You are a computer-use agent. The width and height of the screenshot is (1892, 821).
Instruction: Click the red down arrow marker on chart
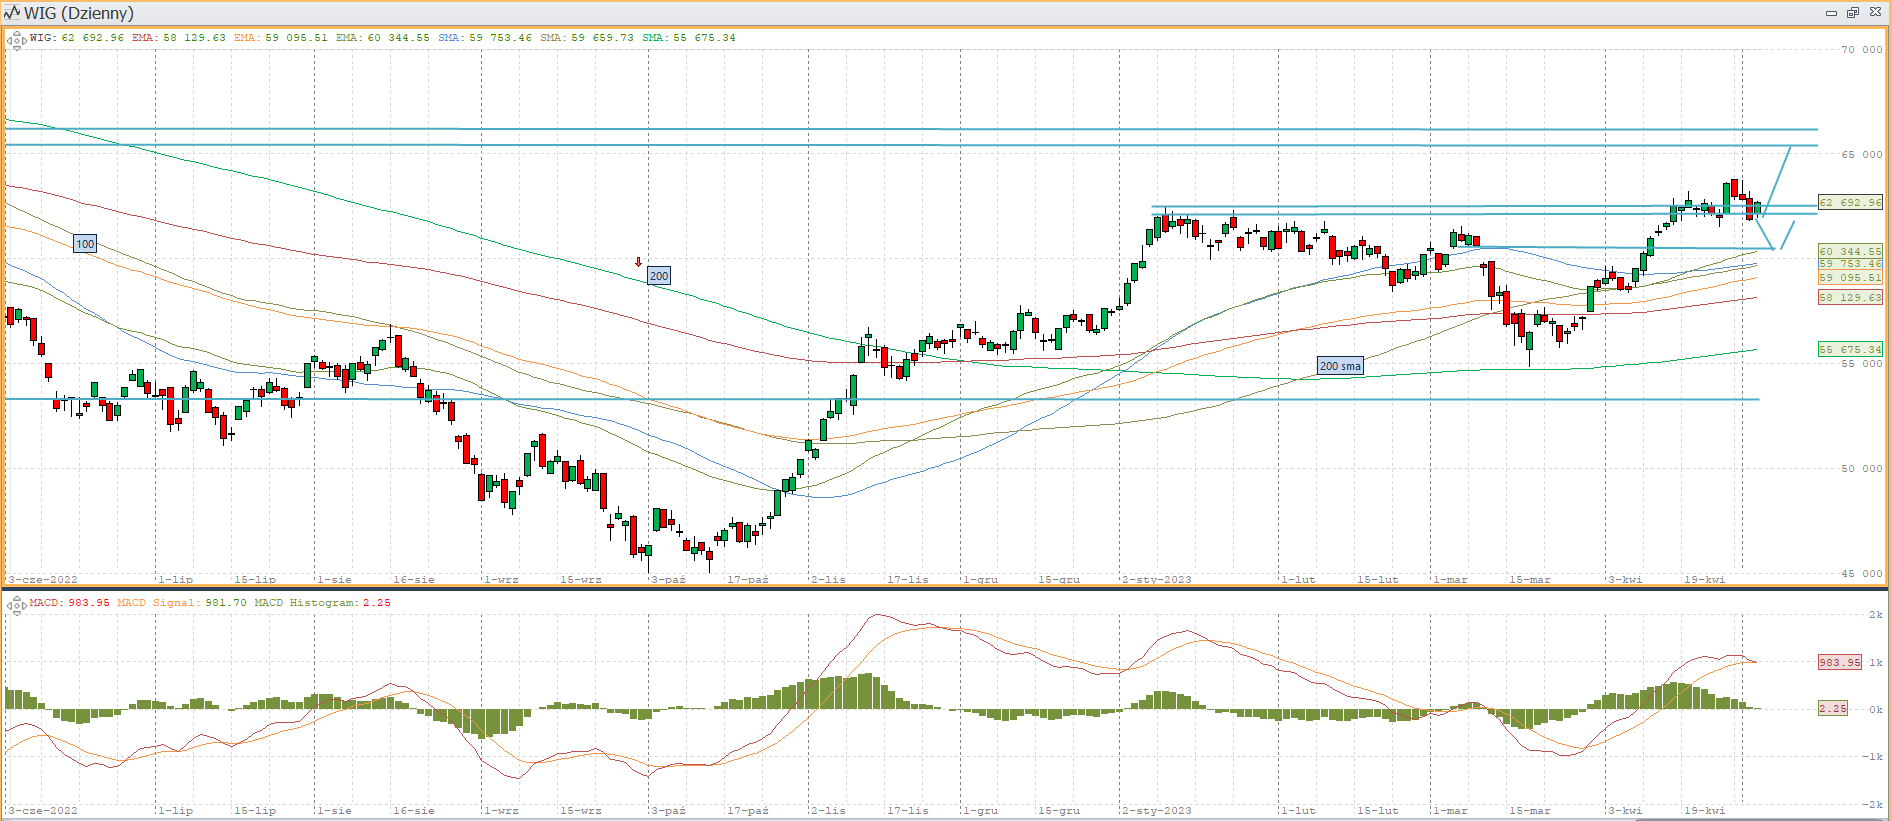pos(638,262)
